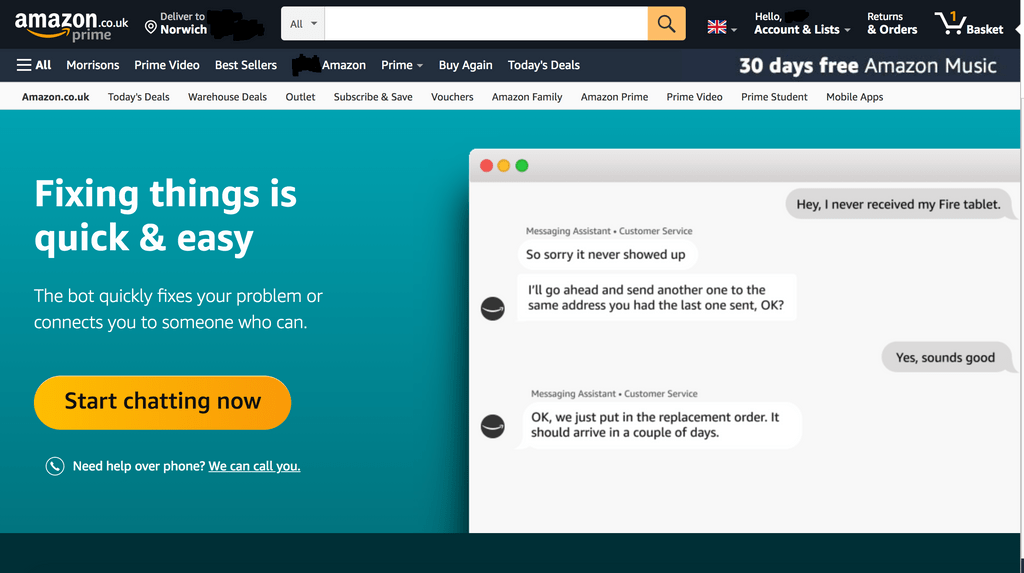Viewport: 1024px width, 573px height.
Task: Click the UK flag language icon
Action: [716, 27]
